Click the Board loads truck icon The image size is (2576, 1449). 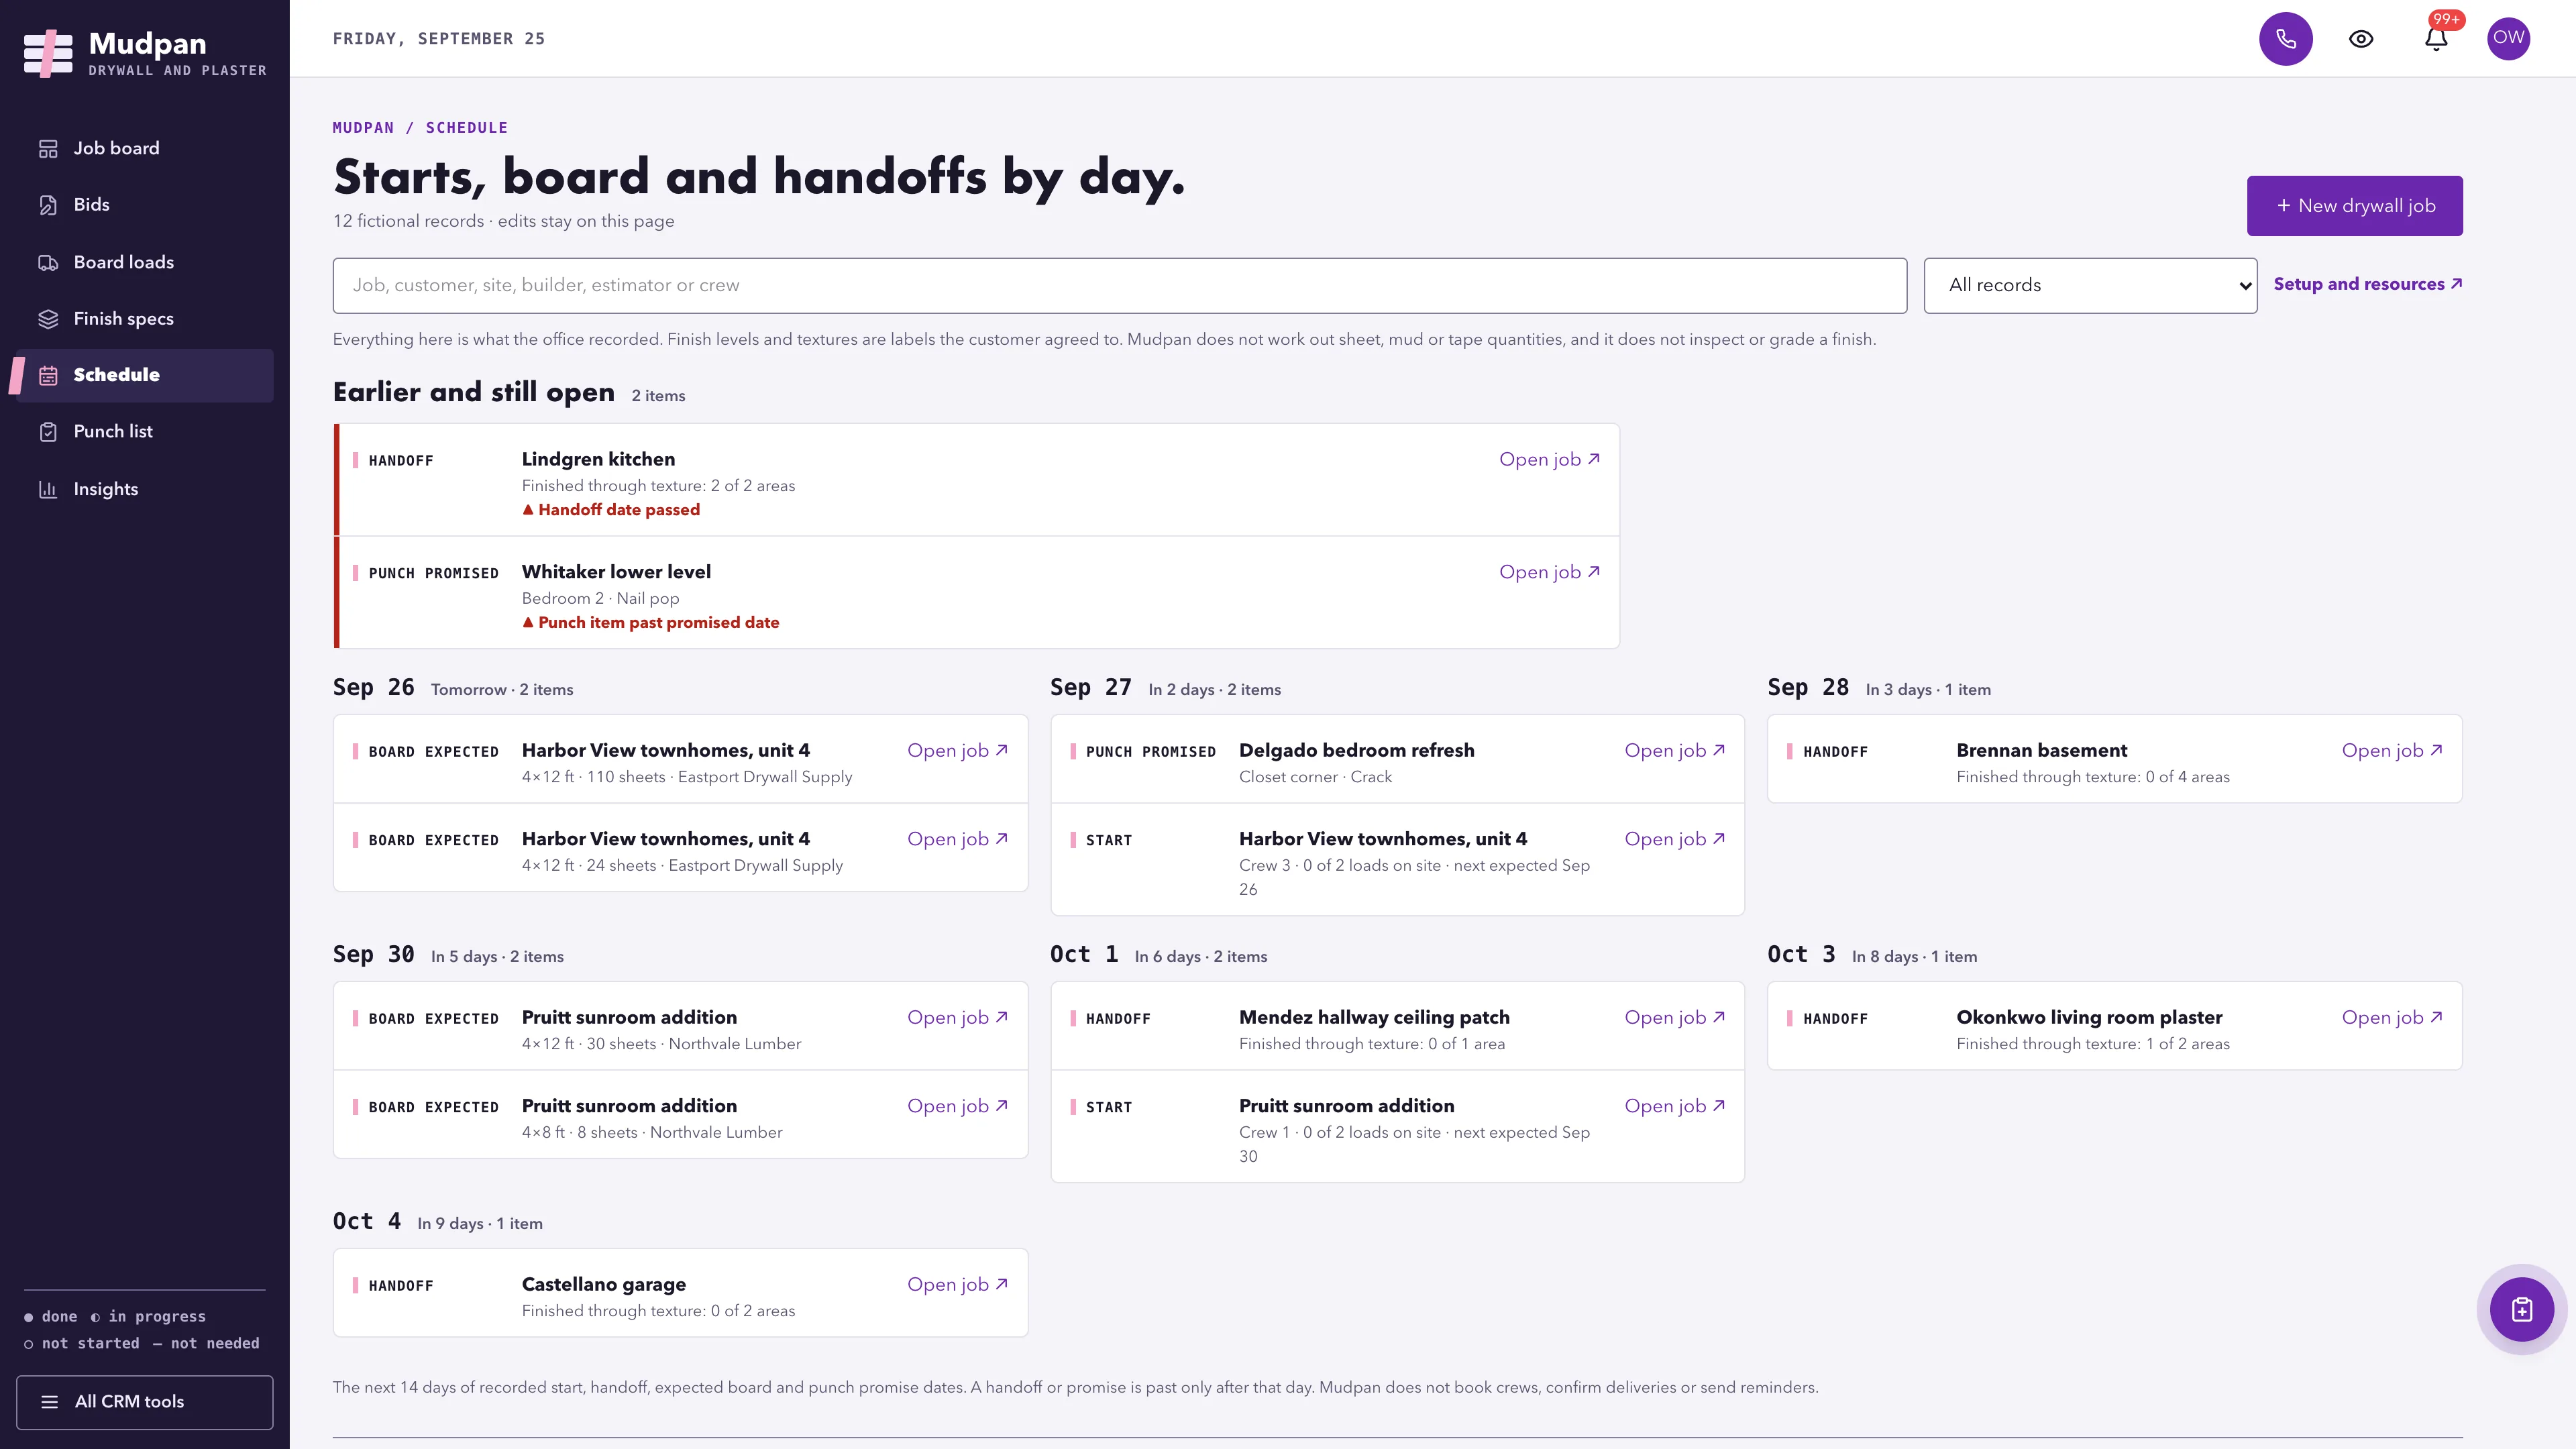[48, 262]
